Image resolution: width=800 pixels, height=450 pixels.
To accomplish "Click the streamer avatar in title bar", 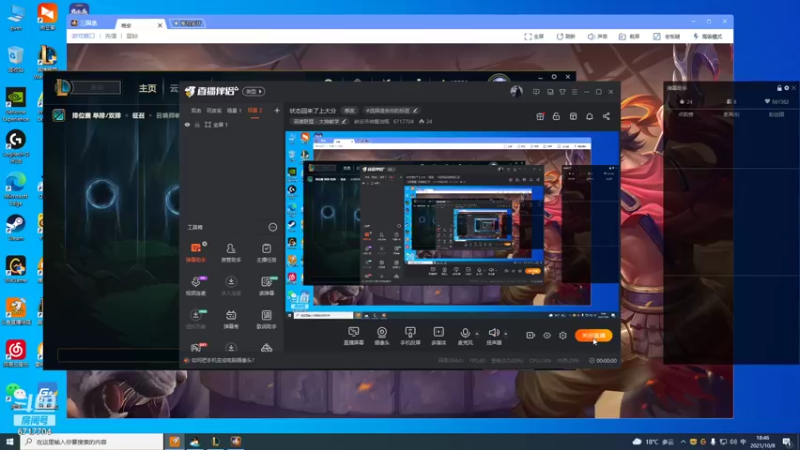I will pyautogui.click(x=516, y=91).
